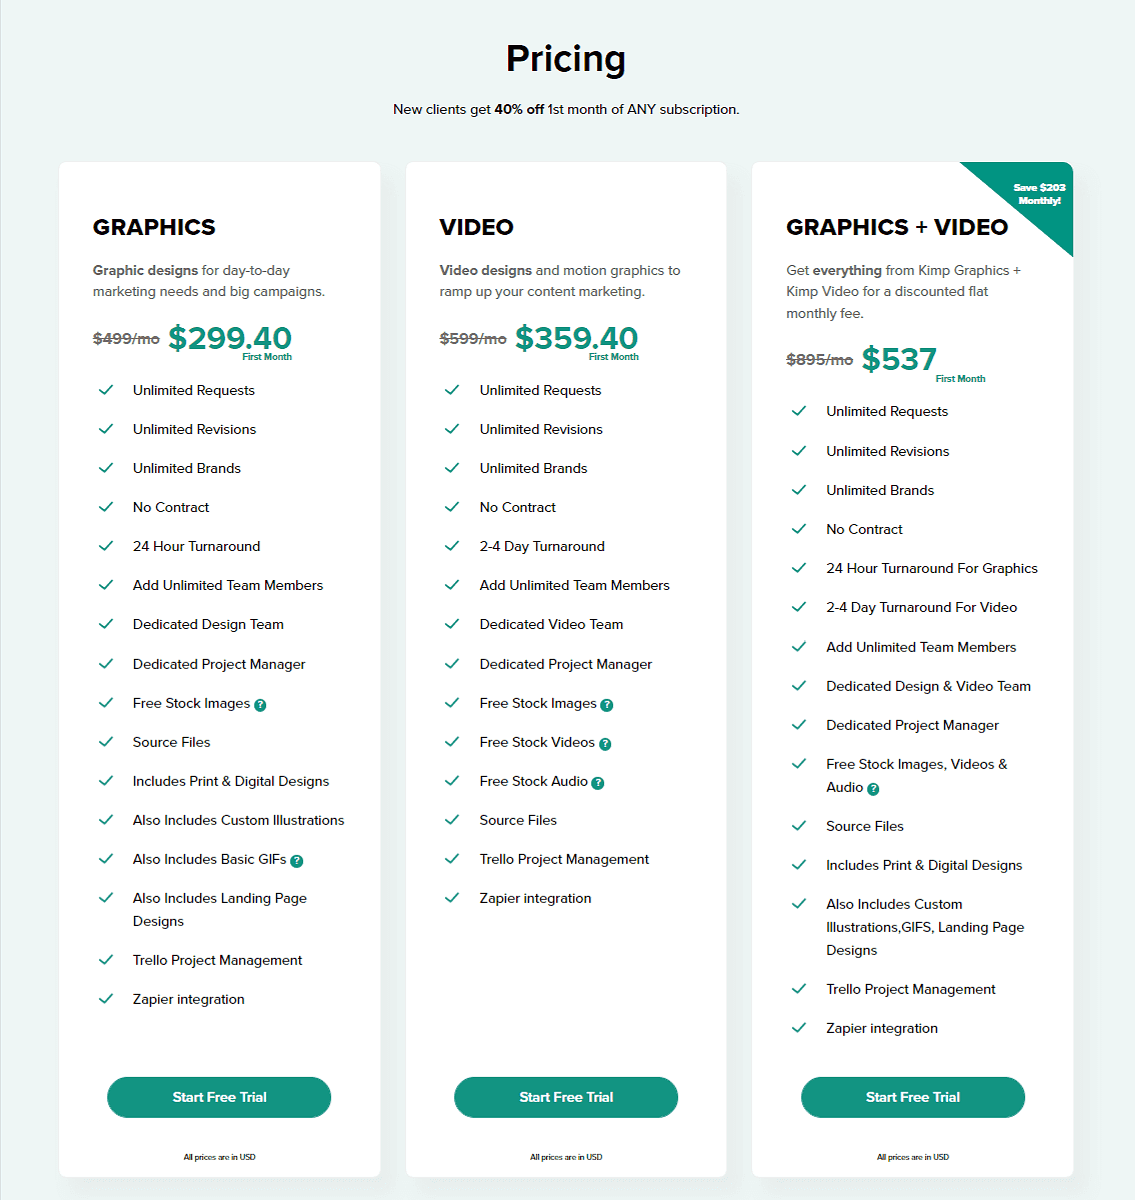Click help icon next to Also Includes Basic GIFs
This screenshot has width=1135, height=1200.
(x=297, y=861)
